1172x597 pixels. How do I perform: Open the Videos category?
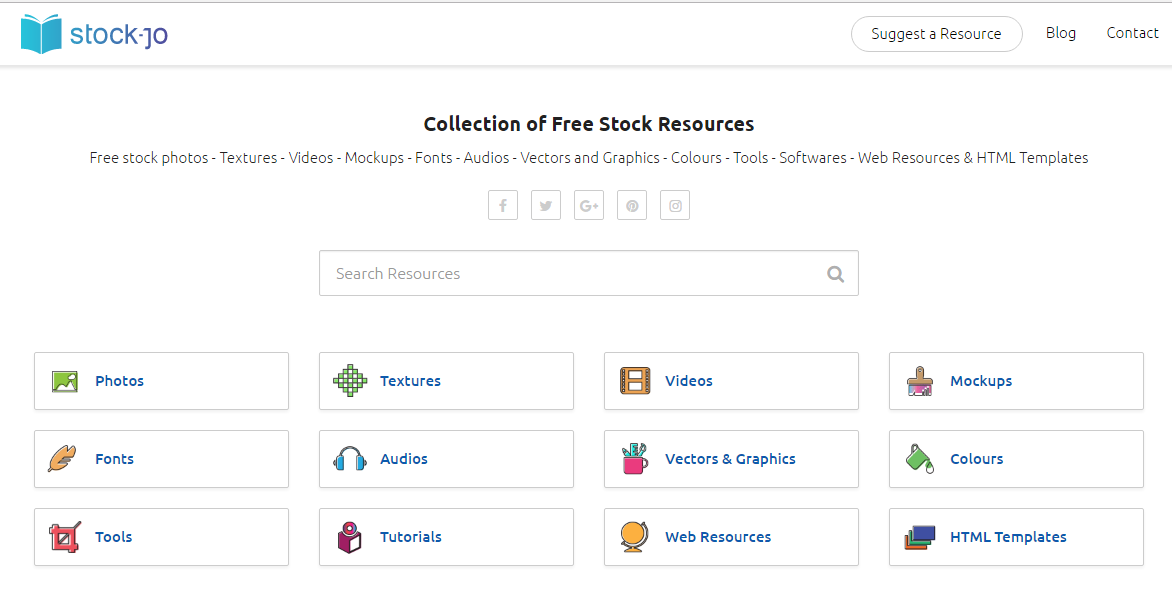731,381
